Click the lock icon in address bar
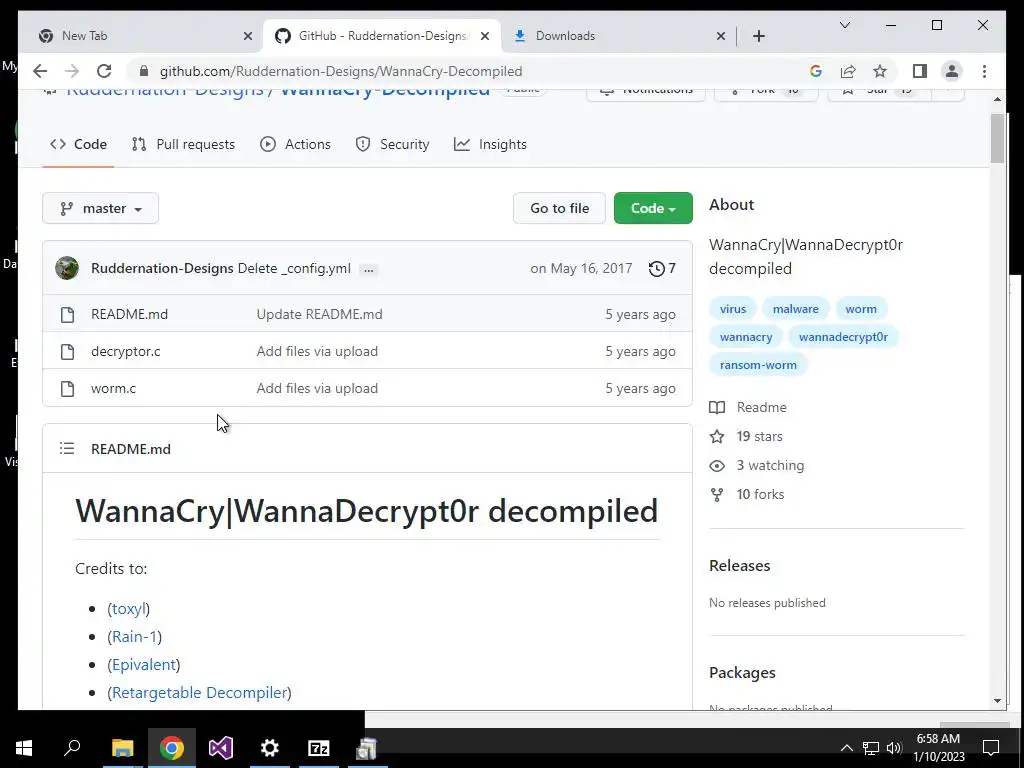Viewport: 1024px width, 768px height. [144, 71]
